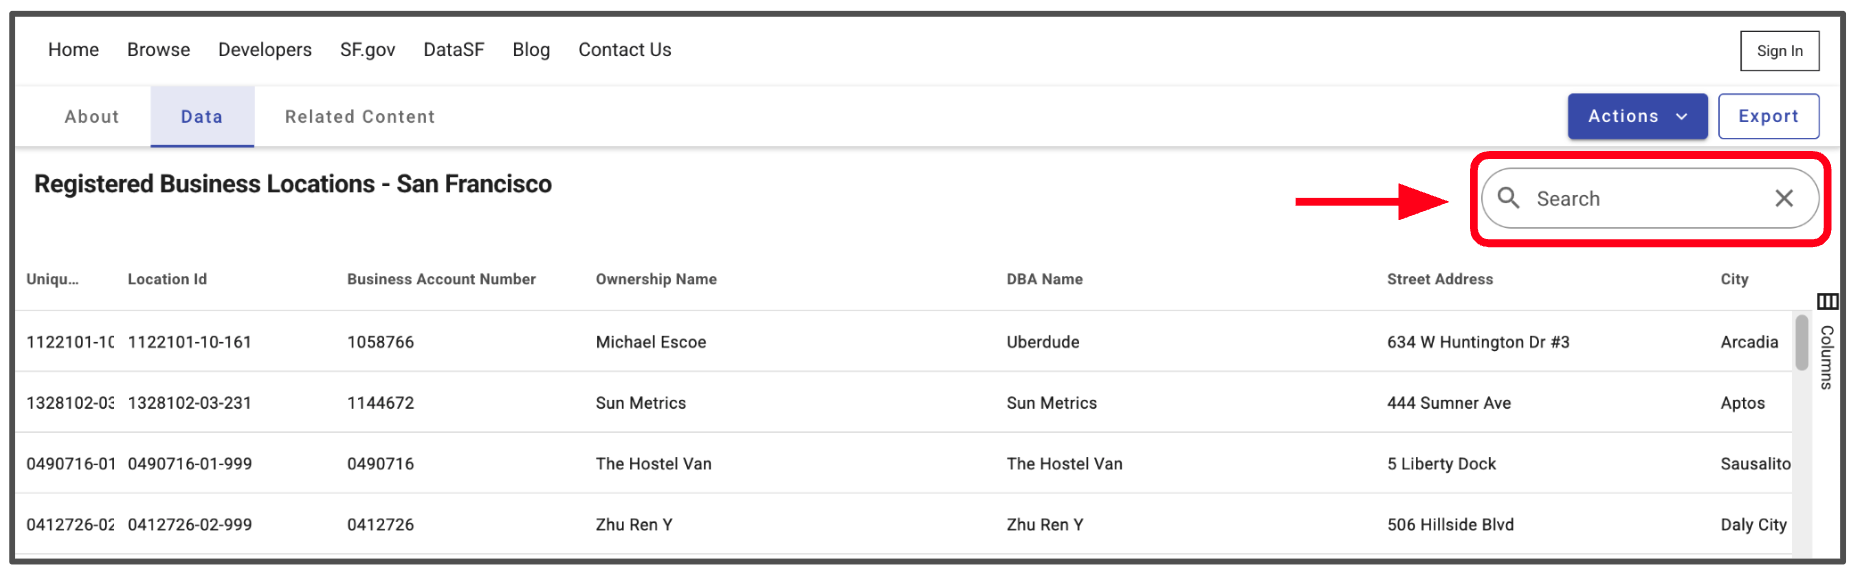Open the Browse menu link

pyautogui.click(x=158, y=50)
